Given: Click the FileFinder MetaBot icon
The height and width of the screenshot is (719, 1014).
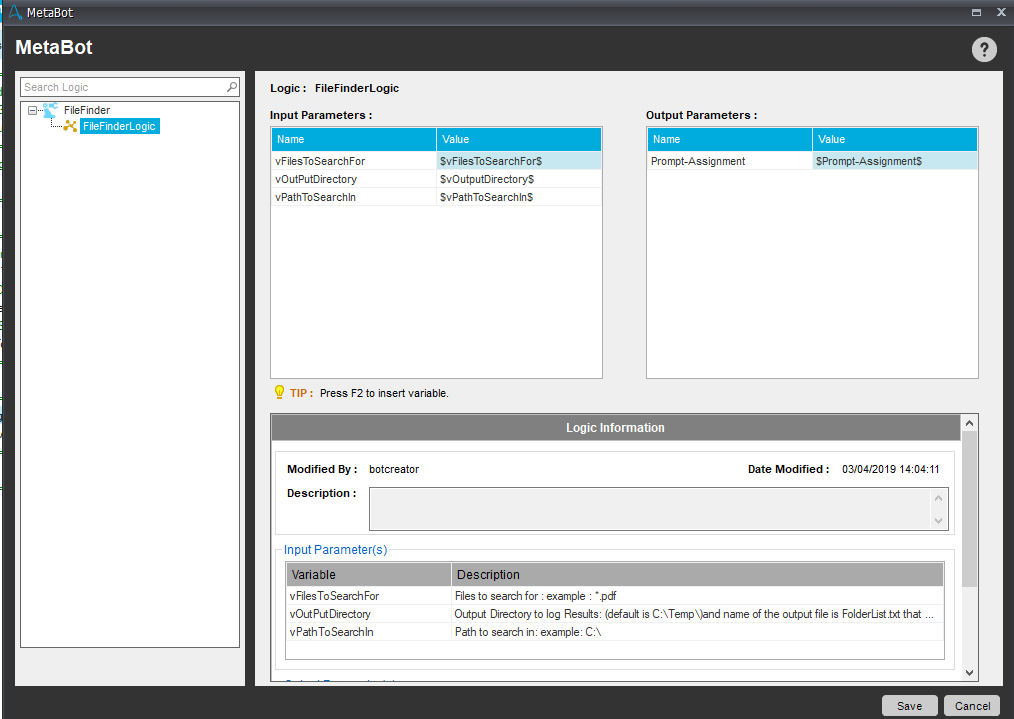Looking at the screenshot, I should coord(50,110).
